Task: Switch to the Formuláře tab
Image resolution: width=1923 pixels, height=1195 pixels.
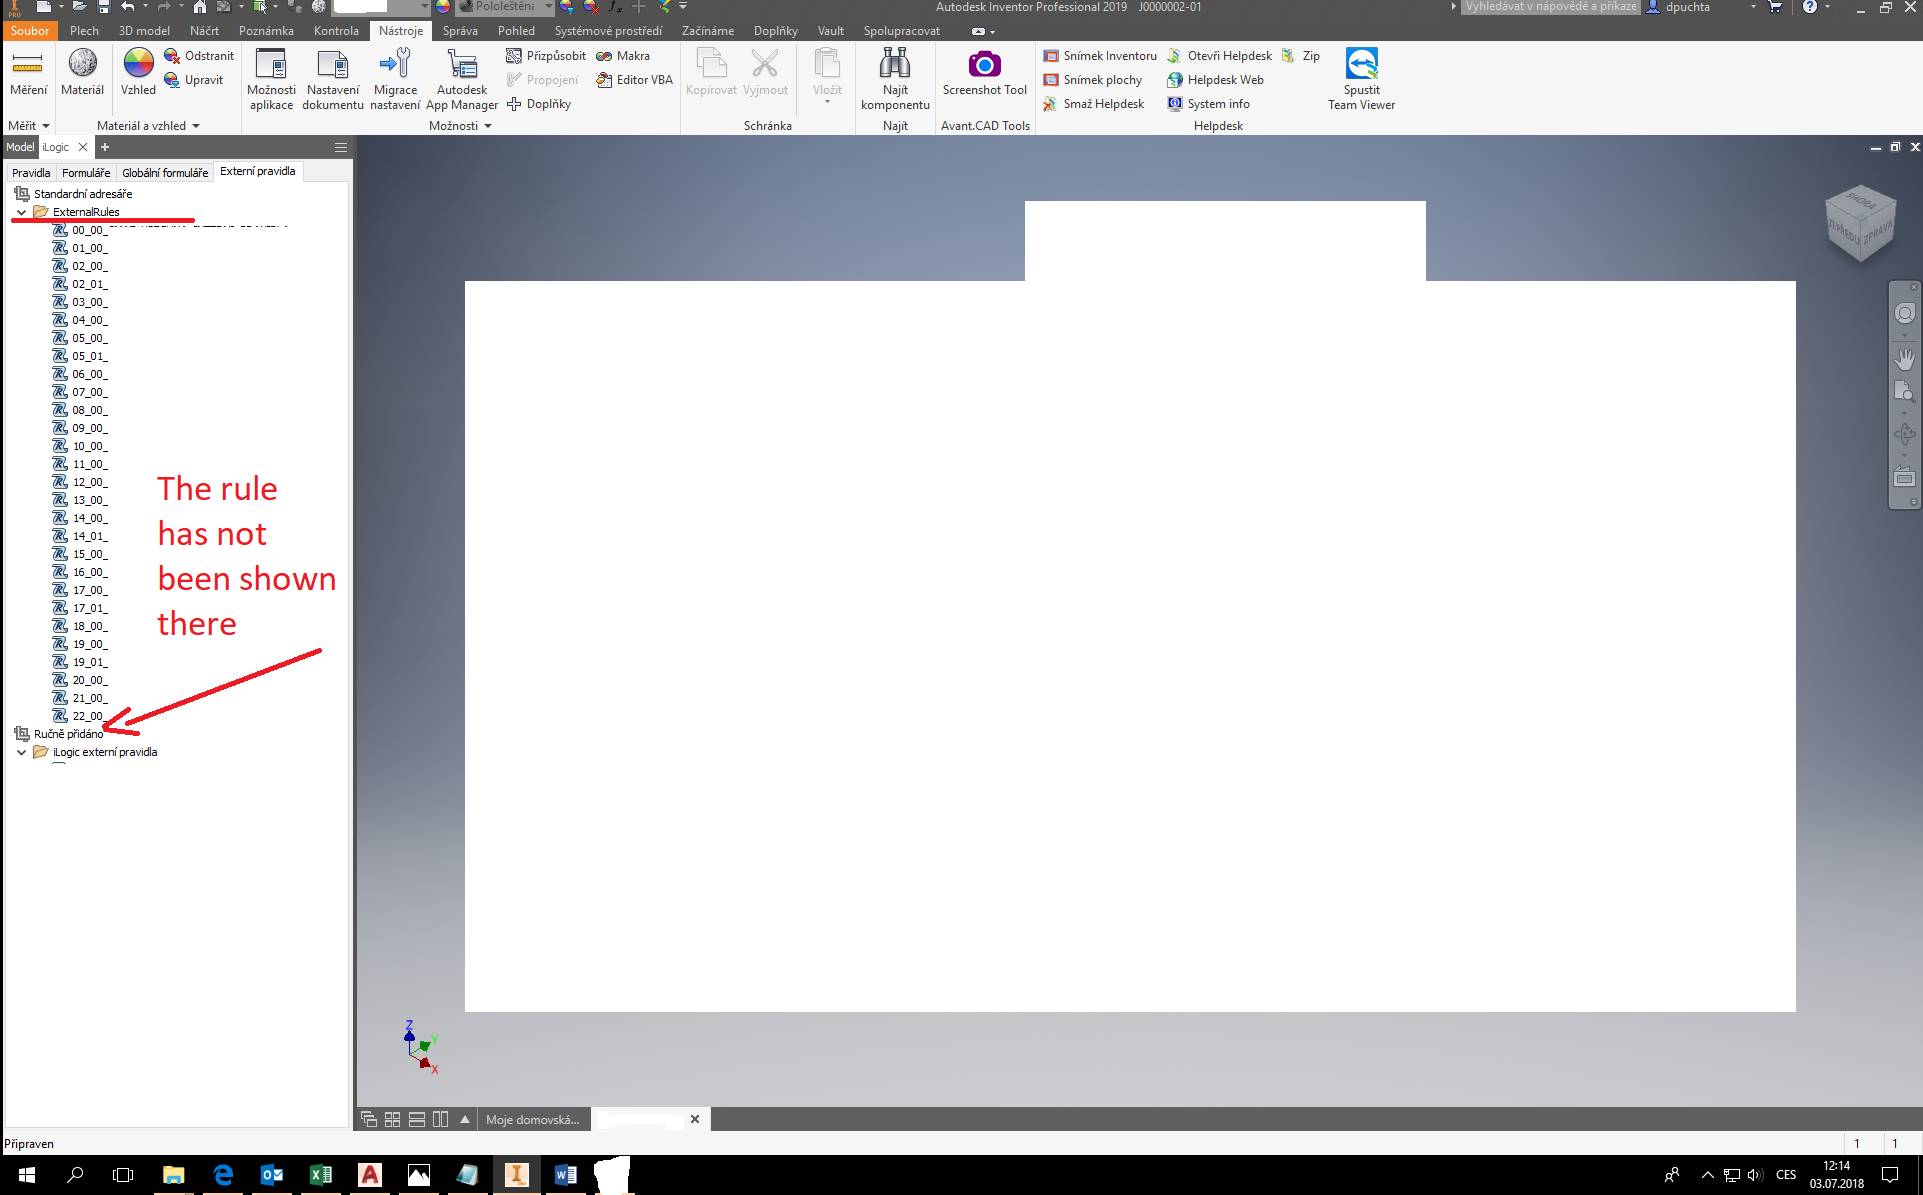Action: [86, 172]
